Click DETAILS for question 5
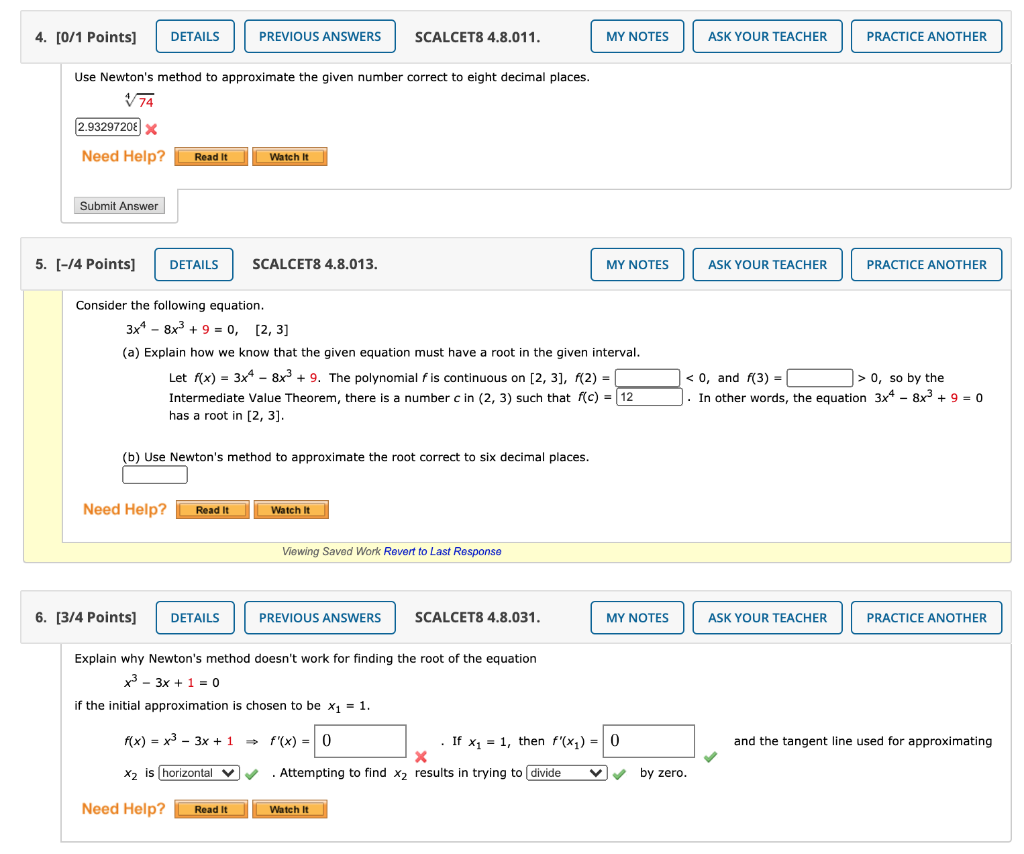This screenshot has width=1024, height=854. point(193,264)
